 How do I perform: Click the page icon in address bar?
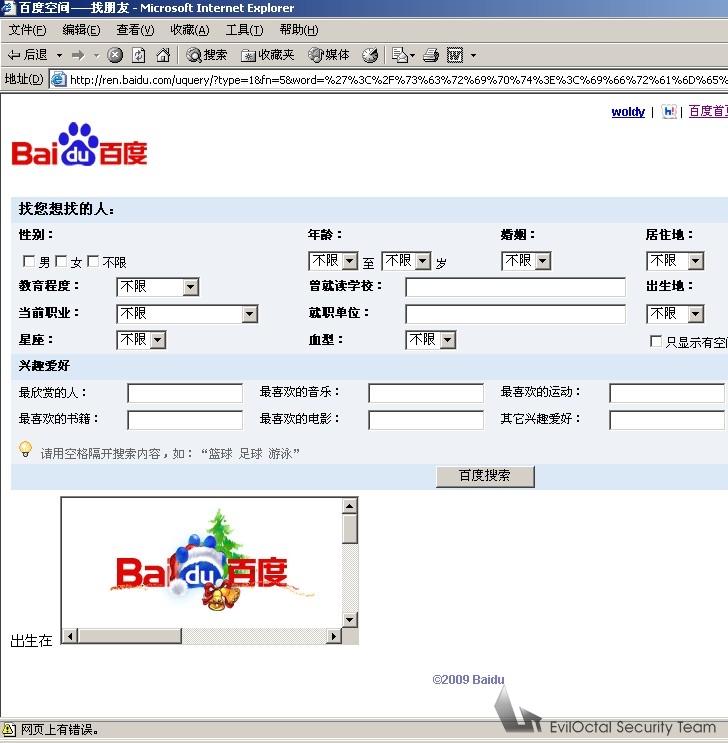coord(58,79)
